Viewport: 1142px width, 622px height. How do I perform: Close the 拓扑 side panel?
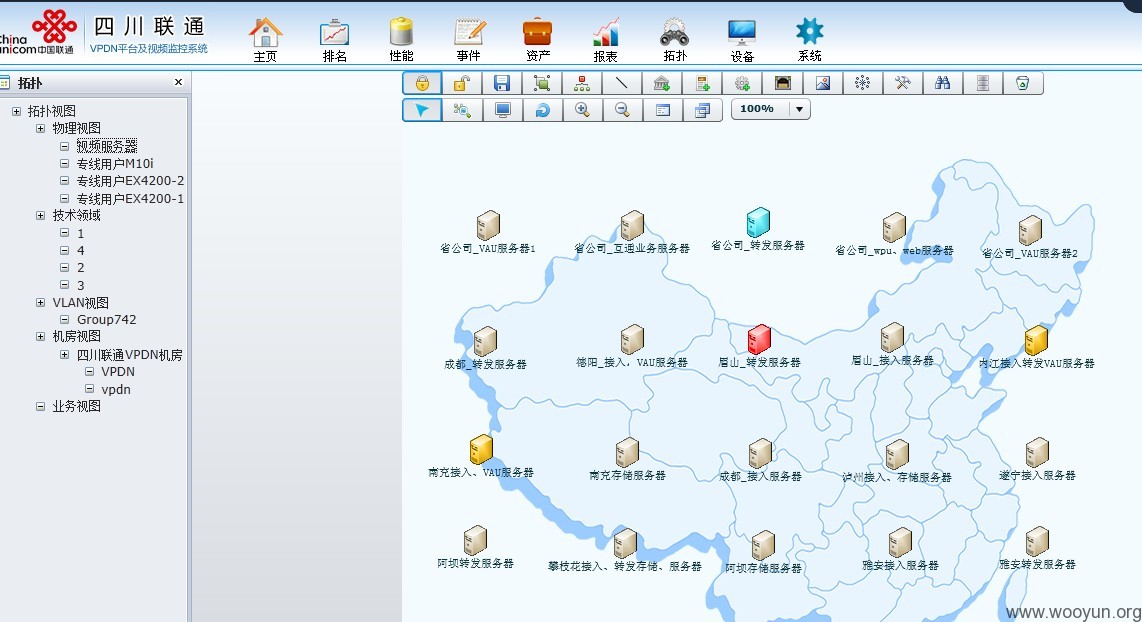[x=178, y=82]
